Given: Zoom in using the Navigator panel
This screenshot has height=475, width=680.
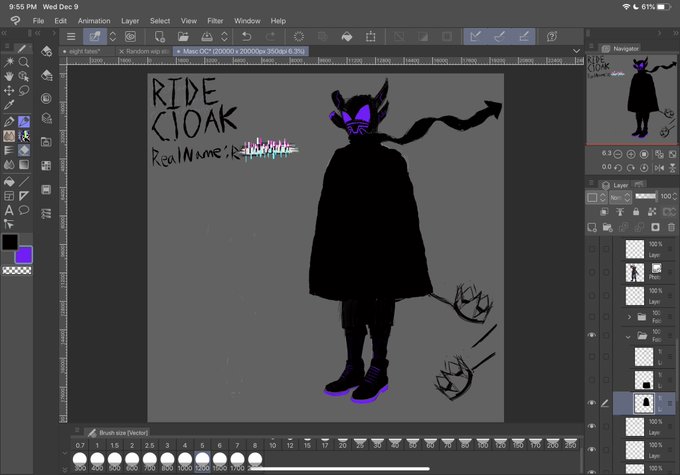Looking at the screenshot, I should 631,154.
